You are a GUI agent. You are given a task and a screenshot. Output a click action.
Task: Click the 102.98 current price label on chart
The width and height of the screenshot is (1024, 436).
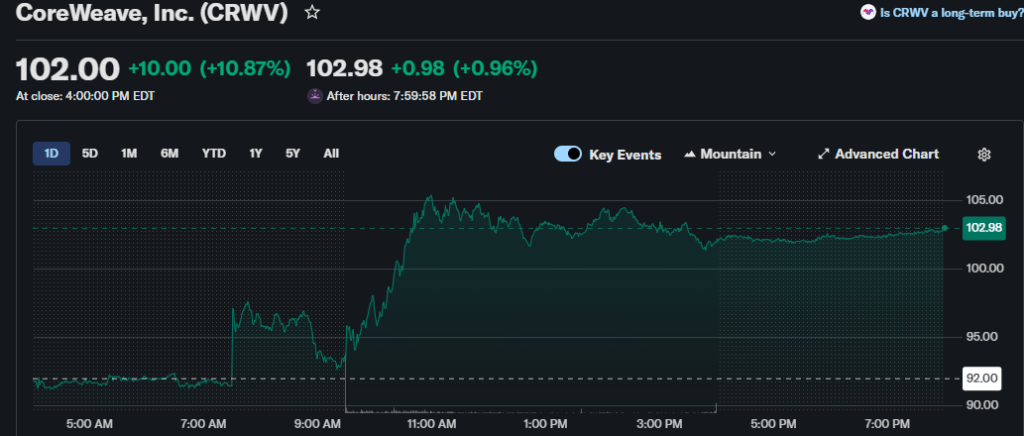[x=981, y=228]
